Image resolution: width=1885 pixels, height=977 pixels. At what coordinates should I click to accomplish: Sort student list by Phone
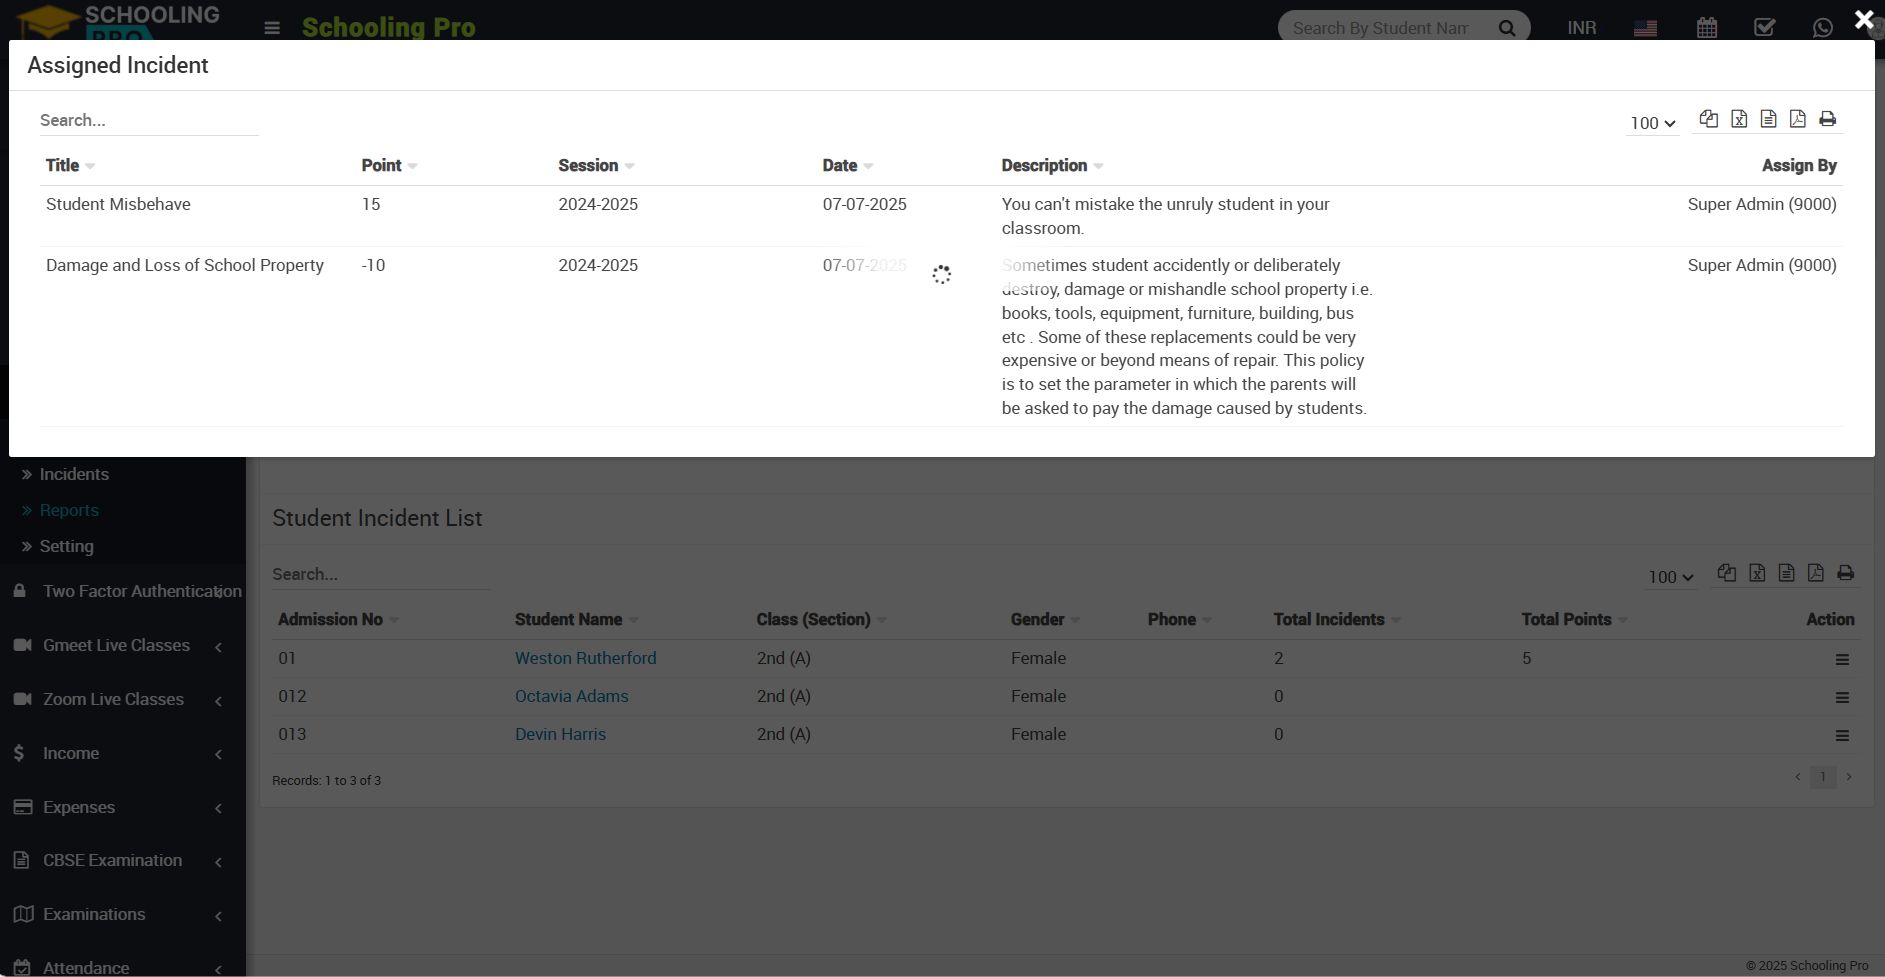(x=1179, y=619)
